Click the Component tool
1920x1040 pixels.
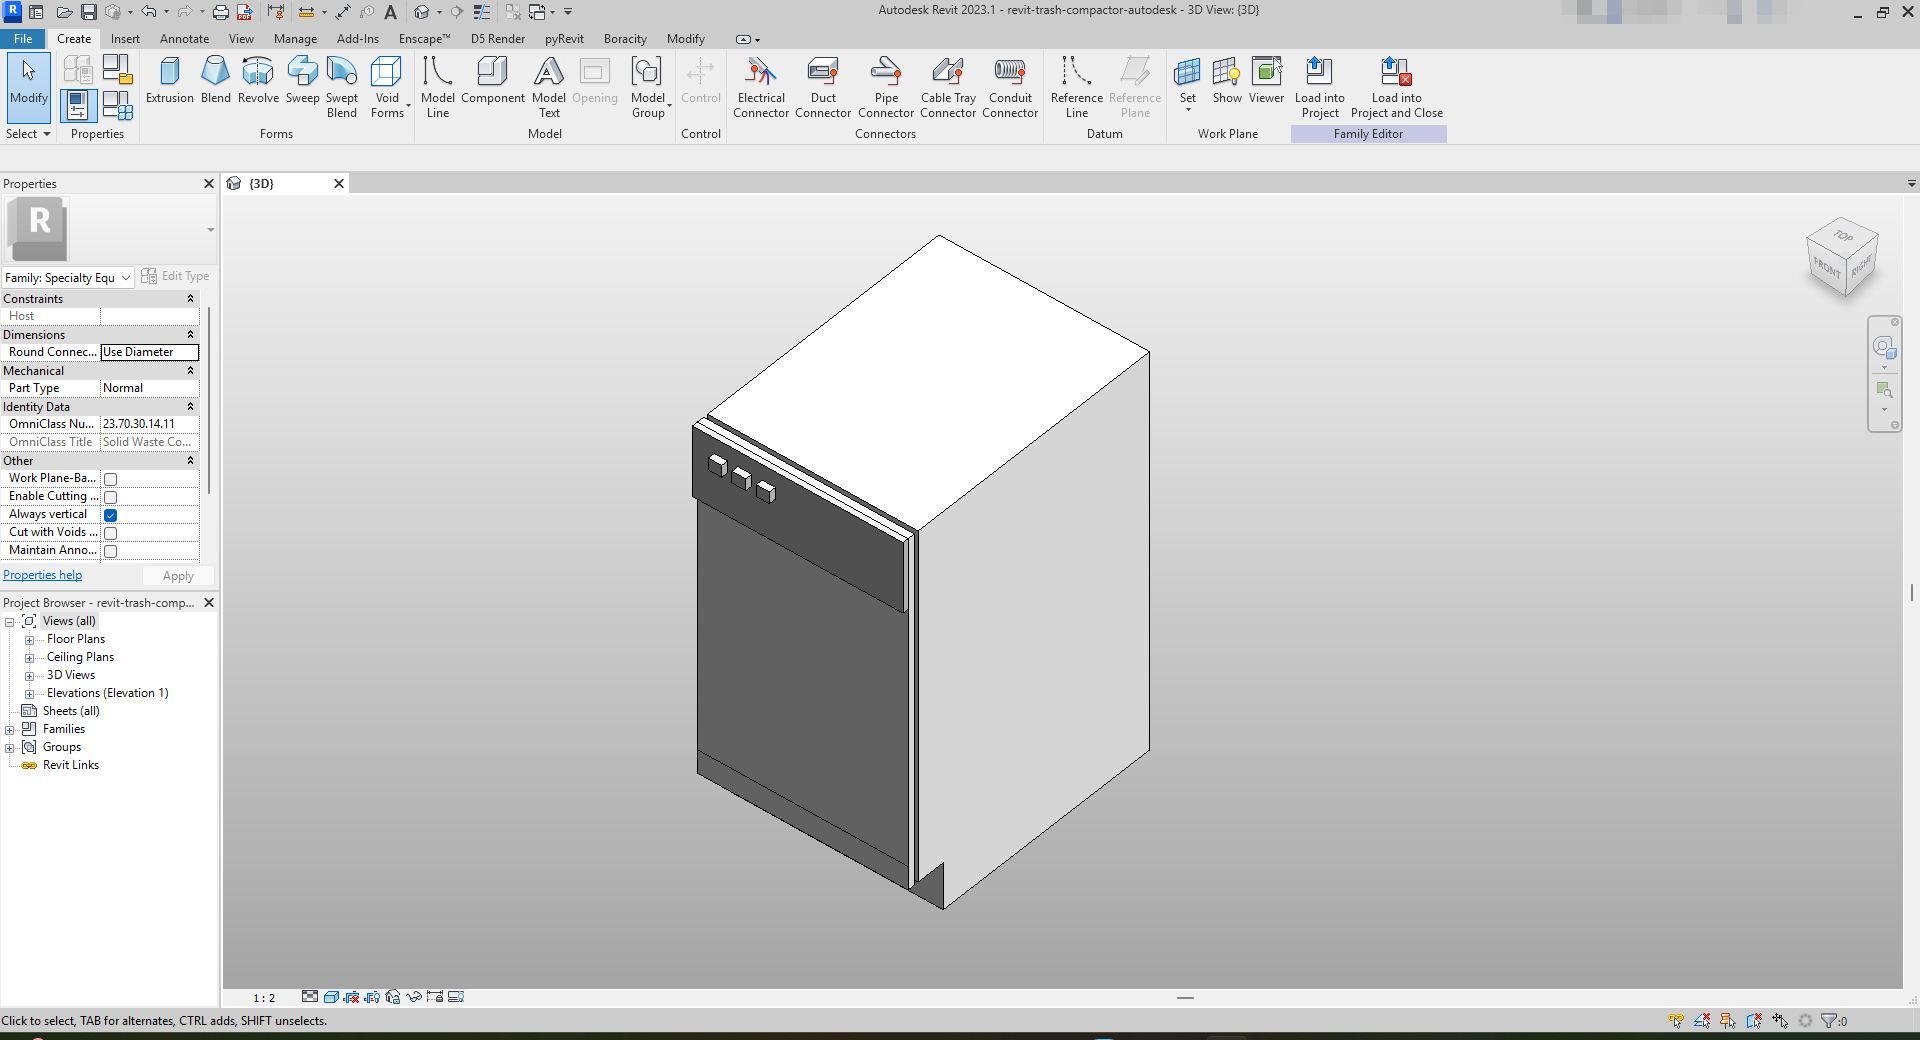pyautogui.click(x=492, y=80)
